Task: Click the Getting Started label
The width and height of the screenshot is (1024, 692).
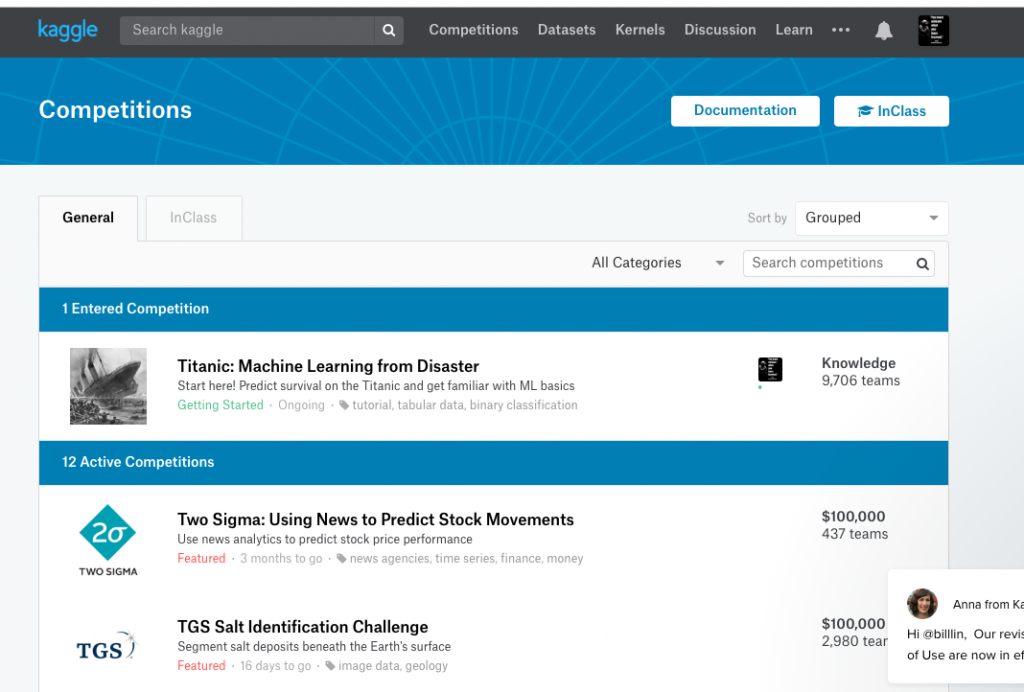Action: tap(220, 405)
